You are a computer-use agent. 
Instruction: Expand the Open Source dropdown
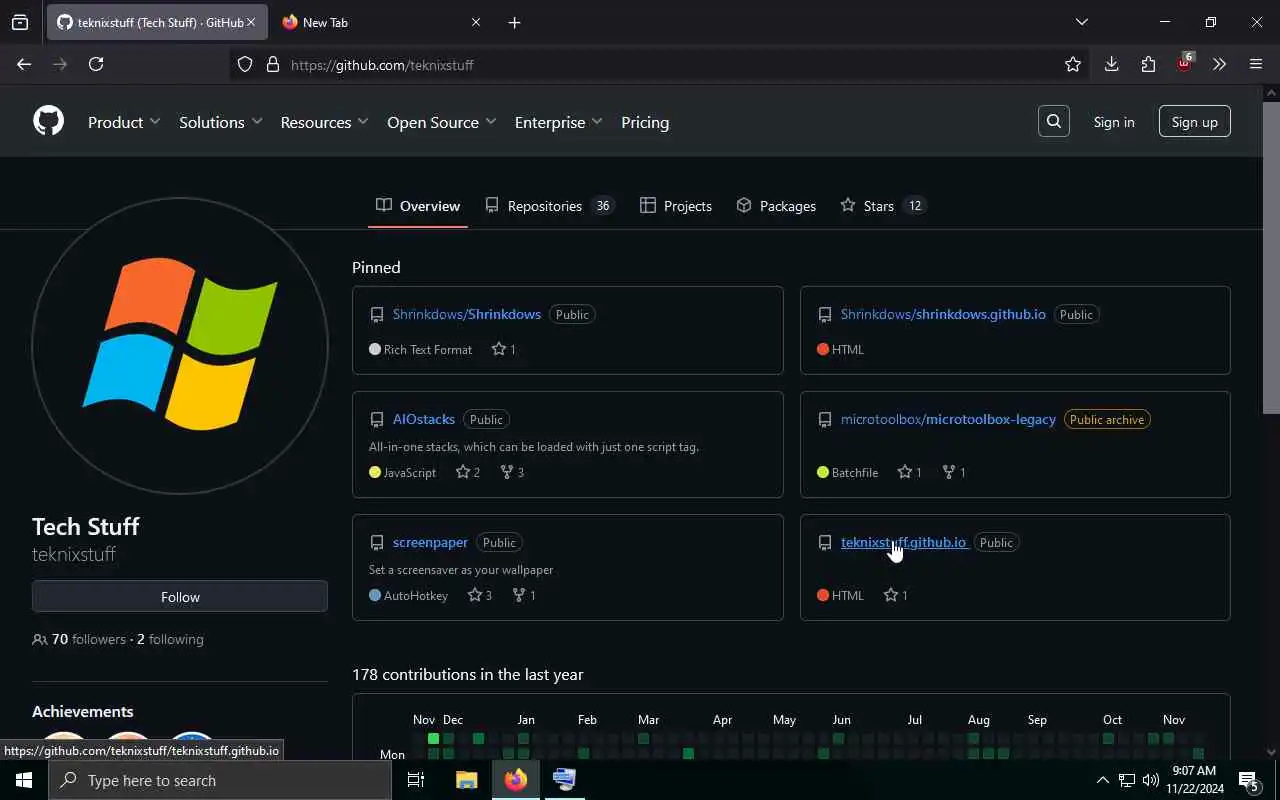click(x=441, y=122)
